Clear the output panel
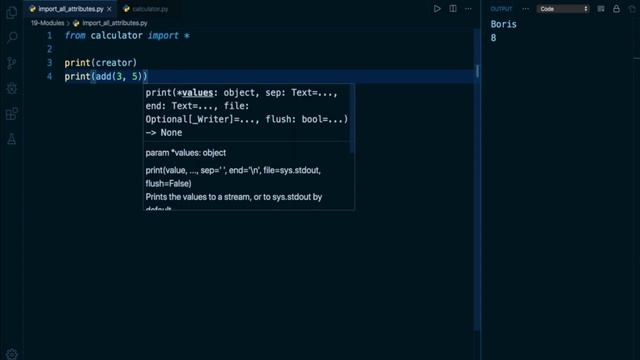Screen dimensions: 640x360 [x=601, y=9]
